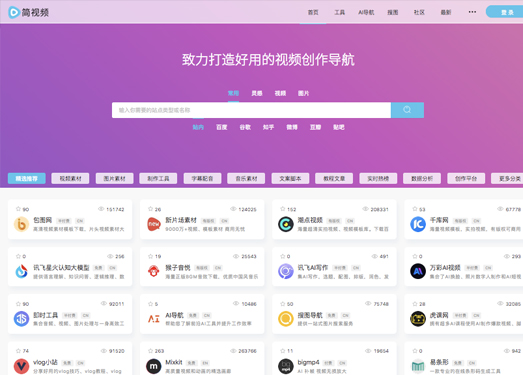Viewport: 523px width, 375px height.
Task: Favorite 新片场素材 with its star icon
Action: coord(150,209)
